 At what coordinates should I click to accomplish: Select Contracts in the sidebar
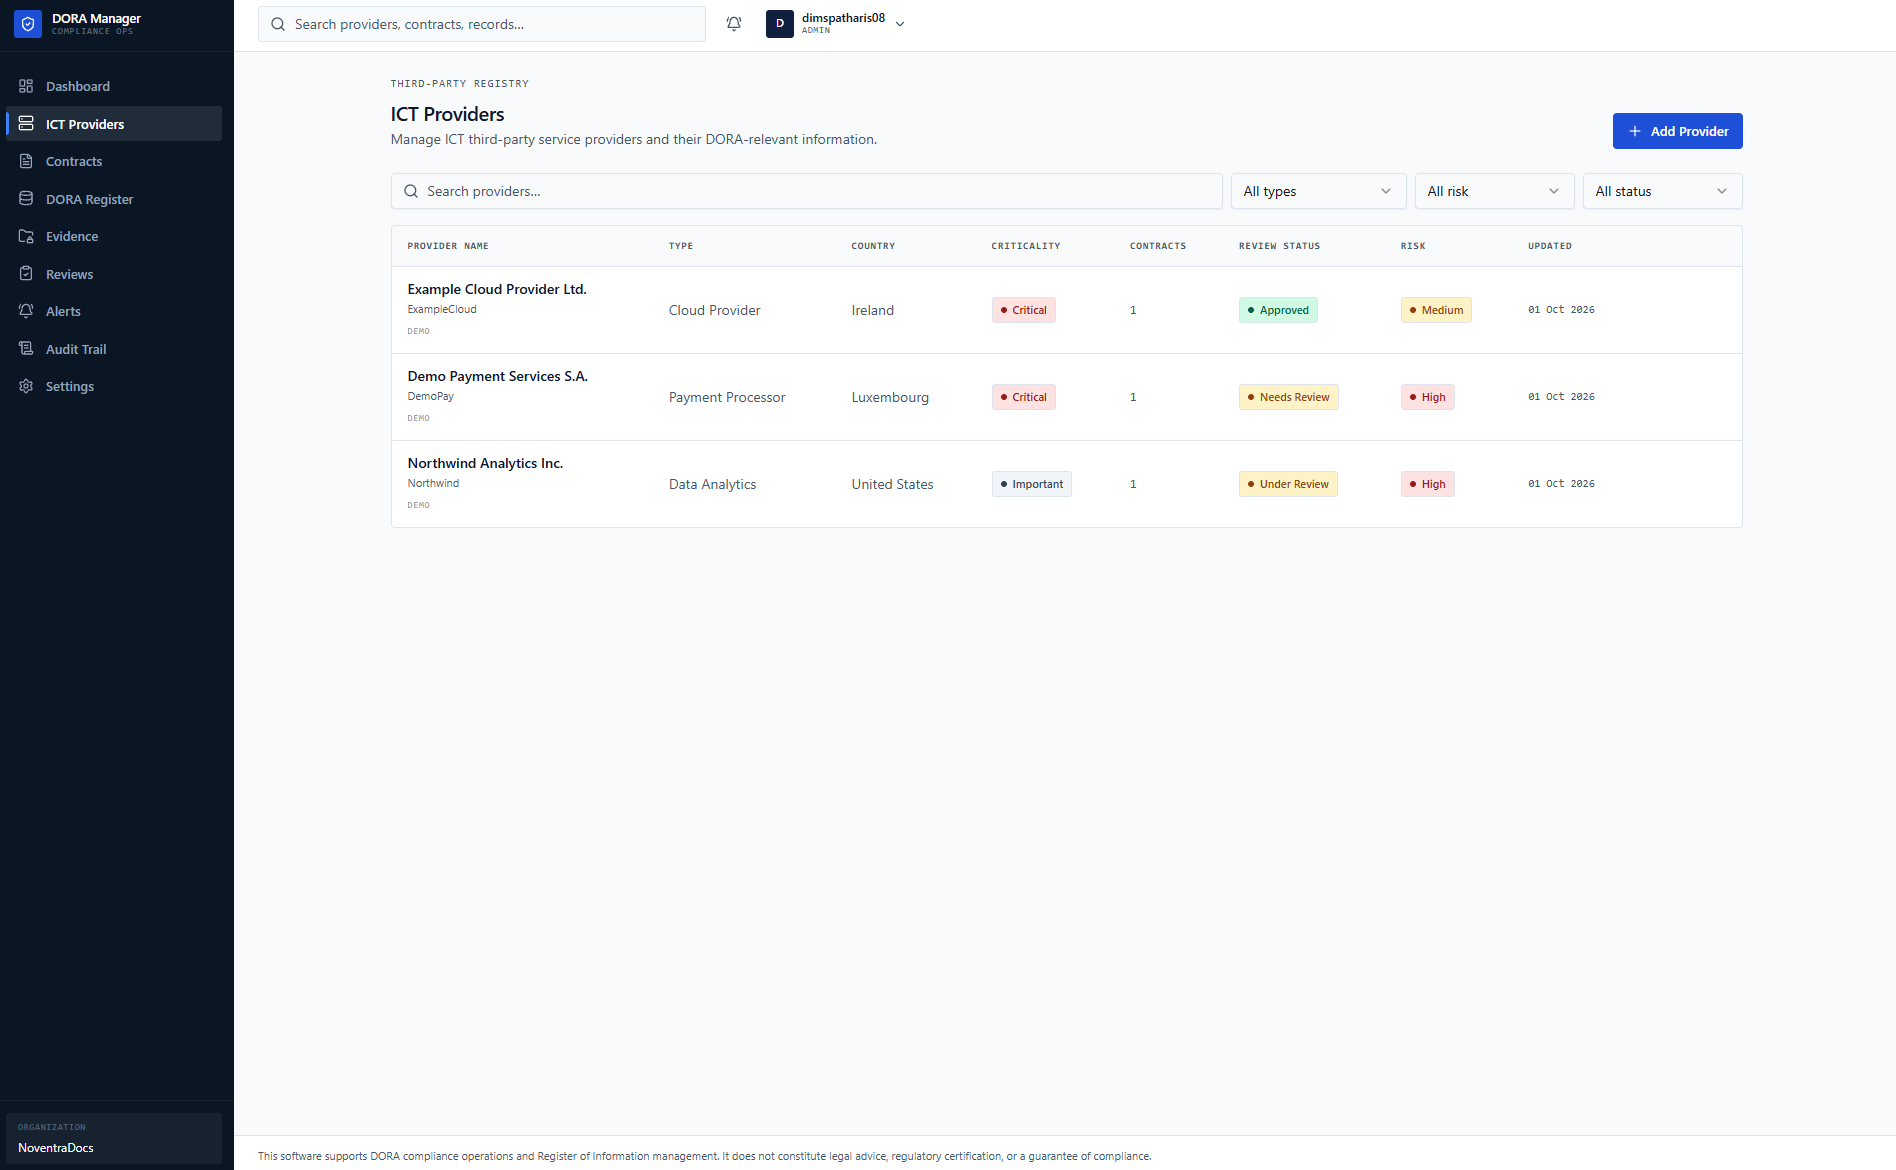114,161
